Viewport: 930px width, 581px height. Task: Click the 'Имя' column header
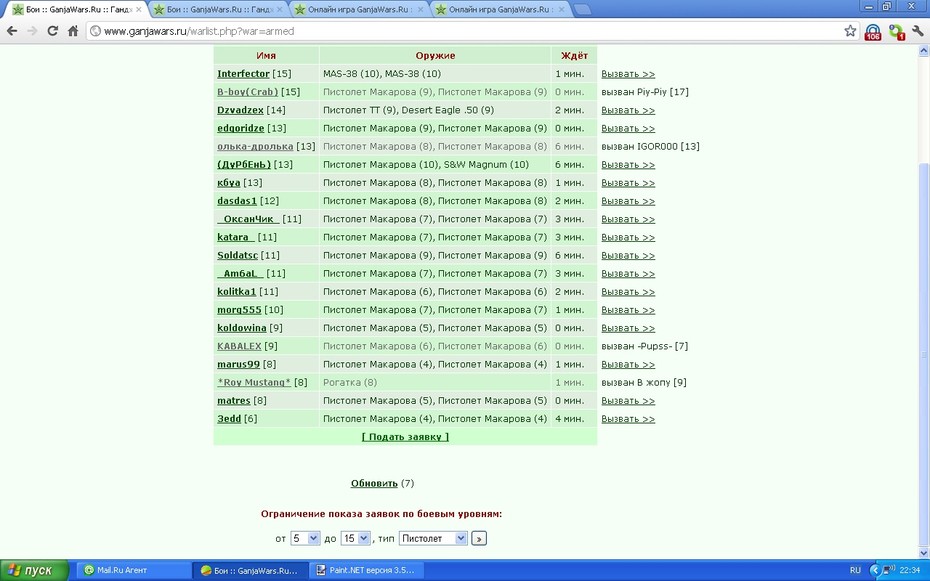coord(266,56)
